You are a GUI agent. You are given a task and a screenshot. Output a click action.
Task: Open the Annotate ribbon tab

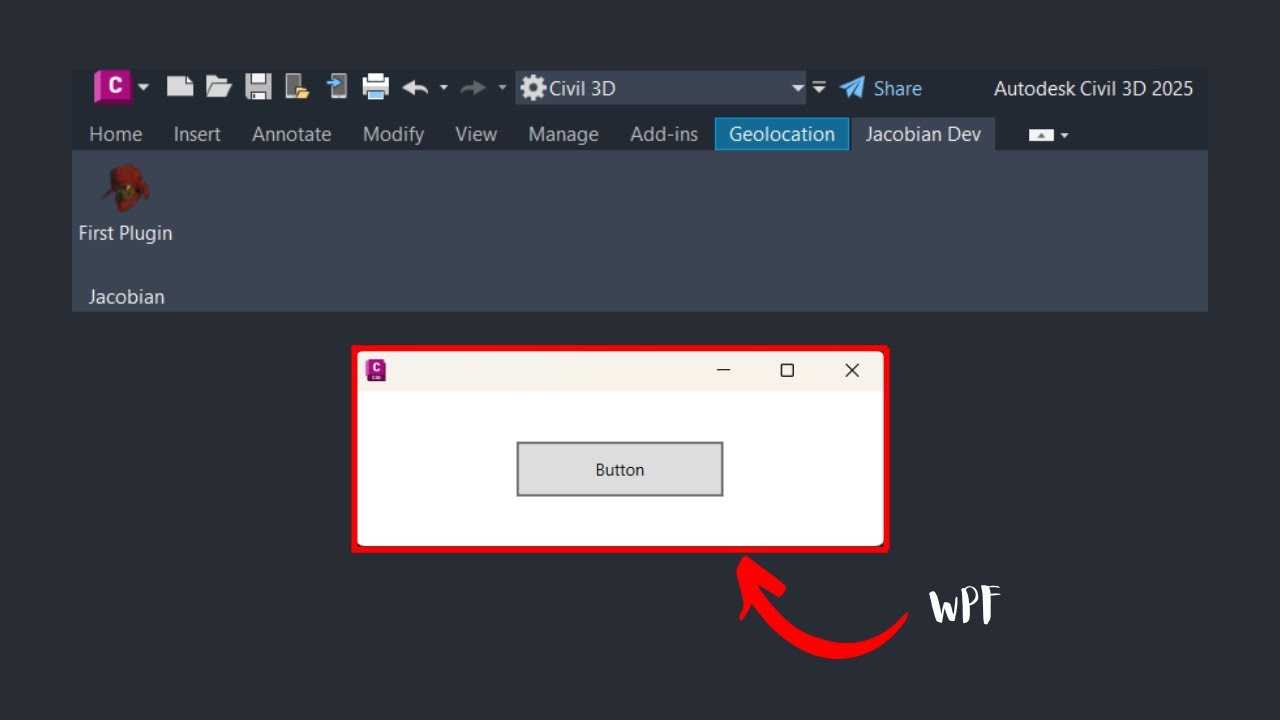292,134
